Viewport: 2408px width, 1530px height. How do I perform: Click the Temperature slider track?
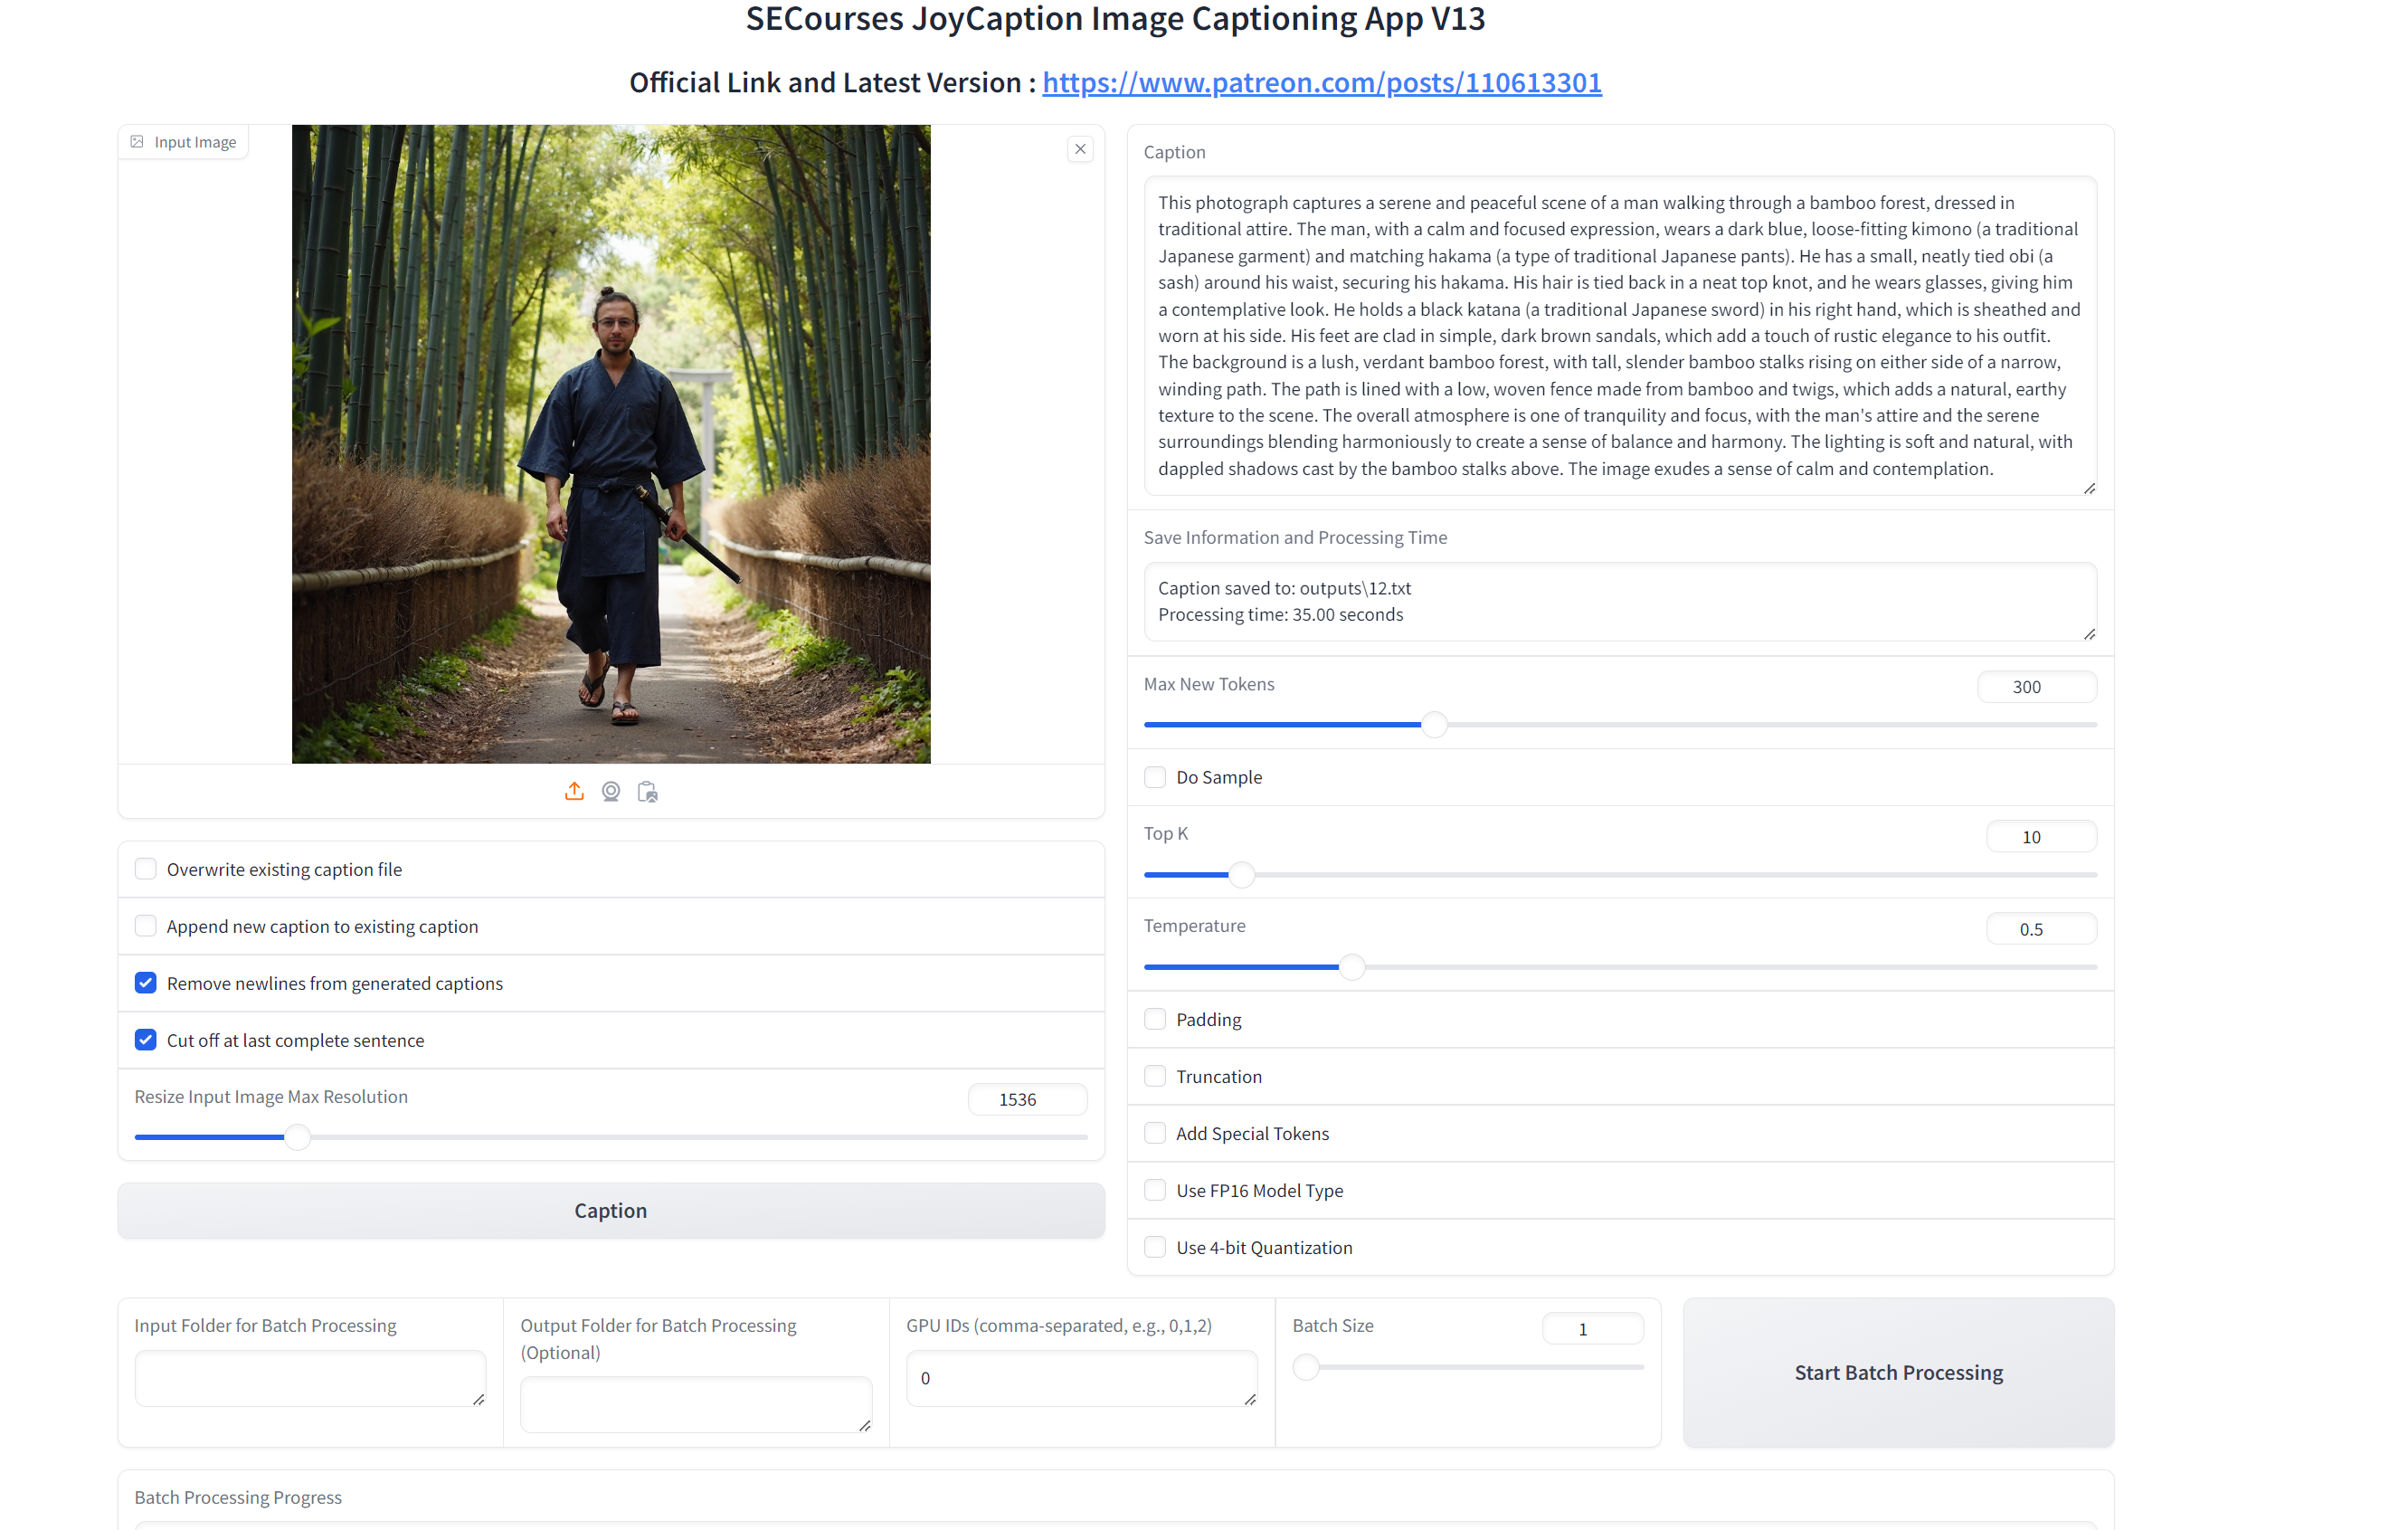pyautogui.click(x=1700, y=967)
